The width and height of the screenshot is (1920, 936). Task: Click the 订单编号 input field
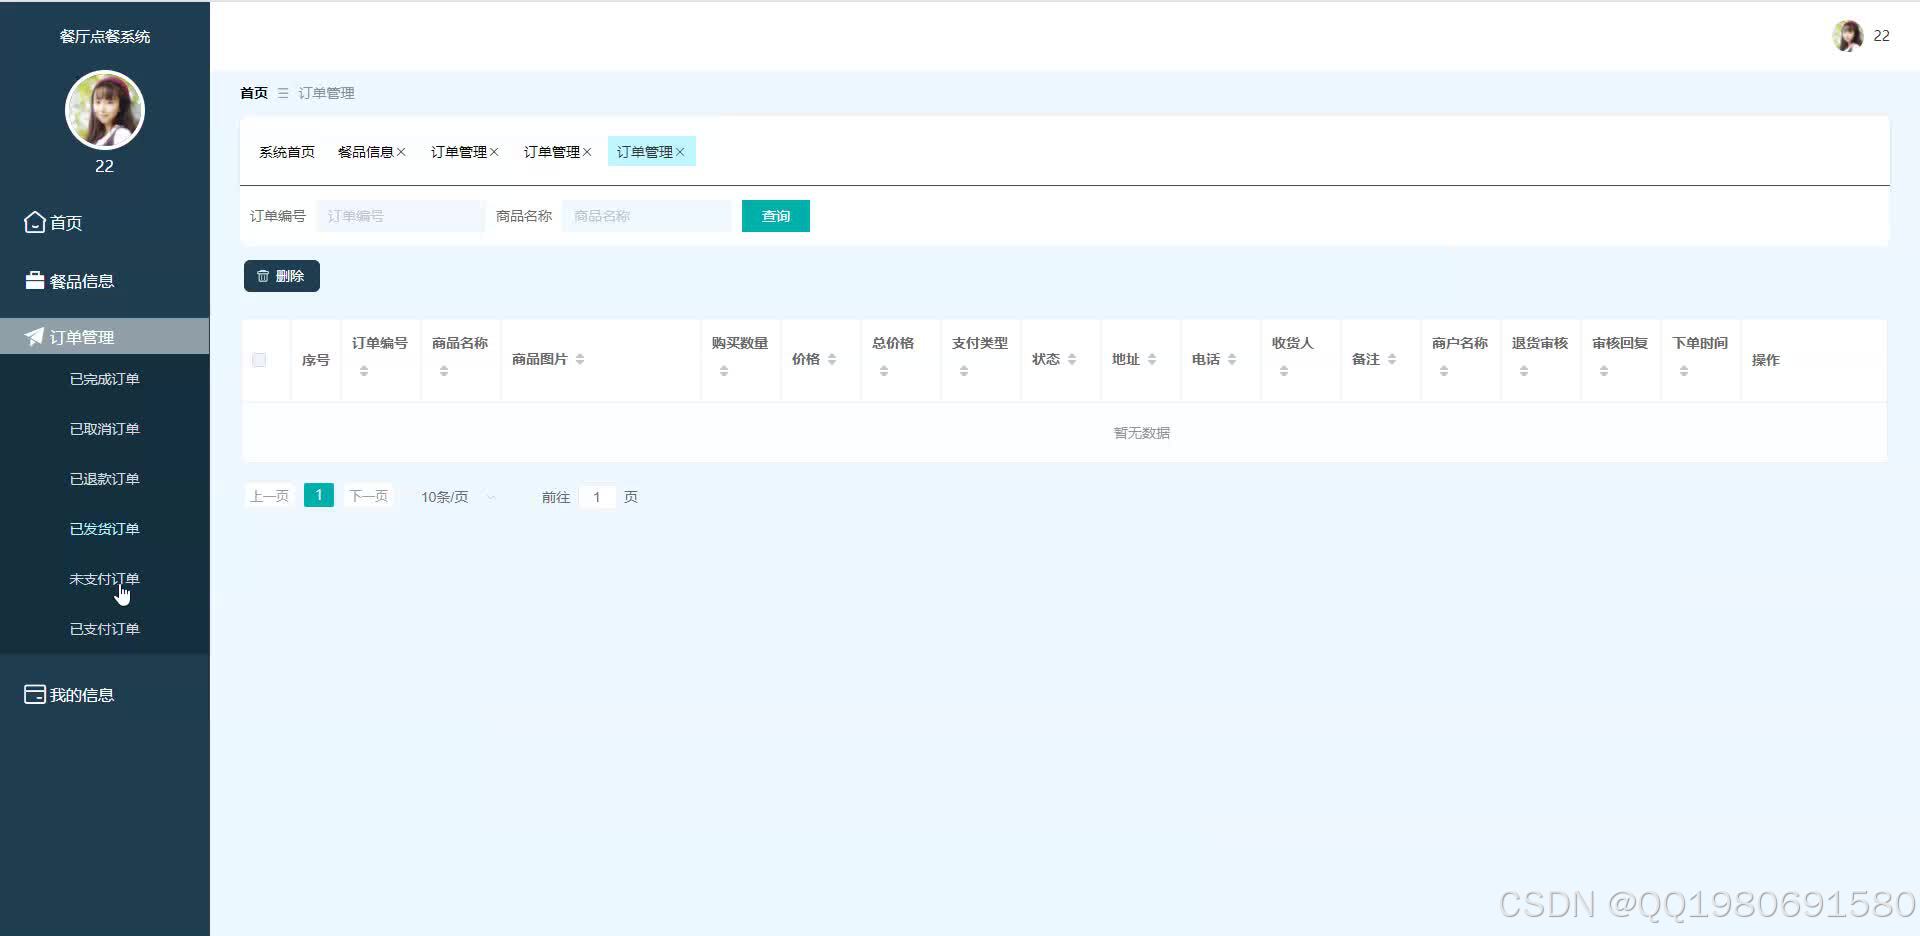point(398,215)
